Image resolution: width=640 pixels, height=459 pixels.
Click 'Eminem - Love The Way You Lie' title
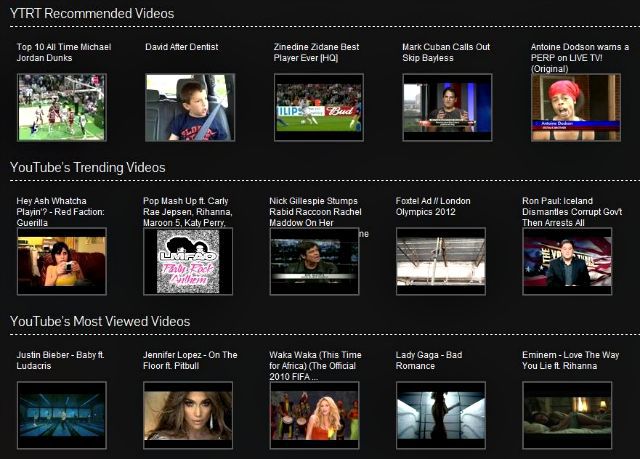571,360
